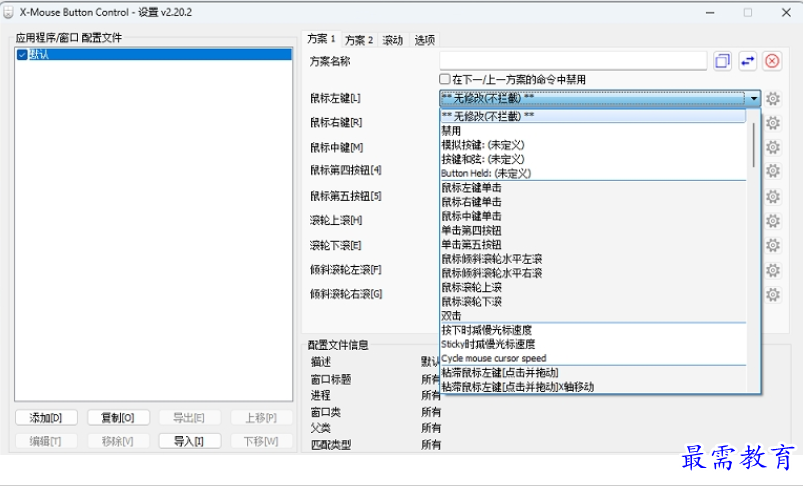Select 单击第五按钮 option
The width and height of the screenshot is (803, 489).
point(593,245)
